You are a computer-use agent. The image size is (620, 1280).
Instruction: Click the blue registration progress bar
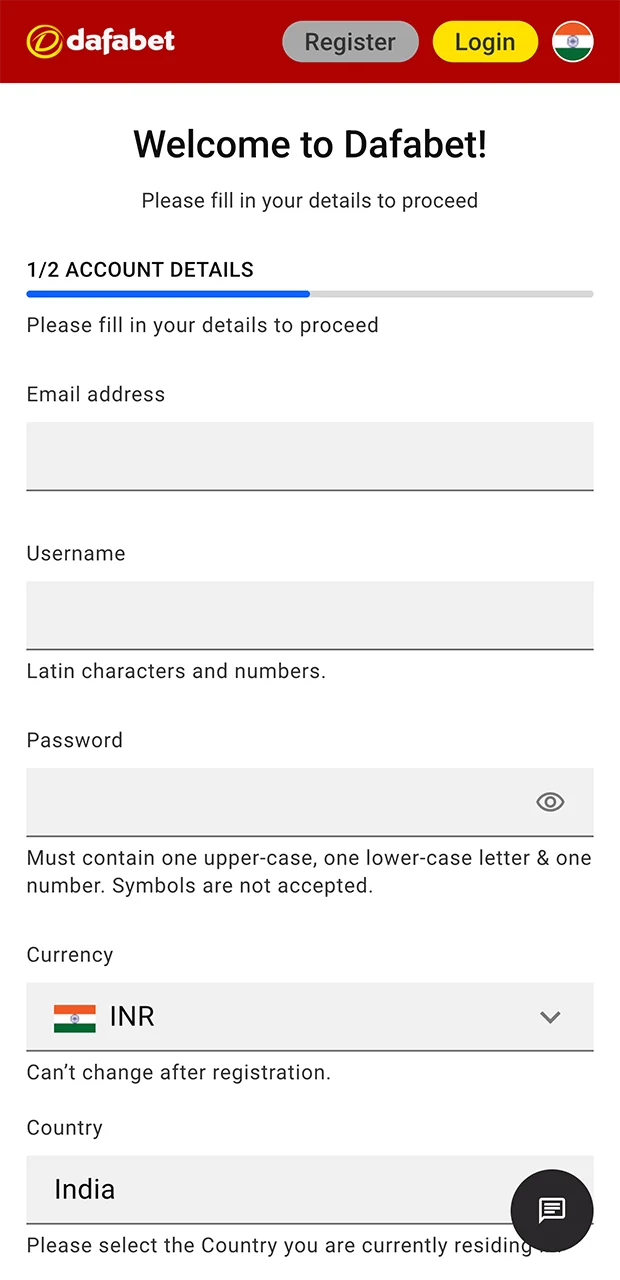point(167,294)
